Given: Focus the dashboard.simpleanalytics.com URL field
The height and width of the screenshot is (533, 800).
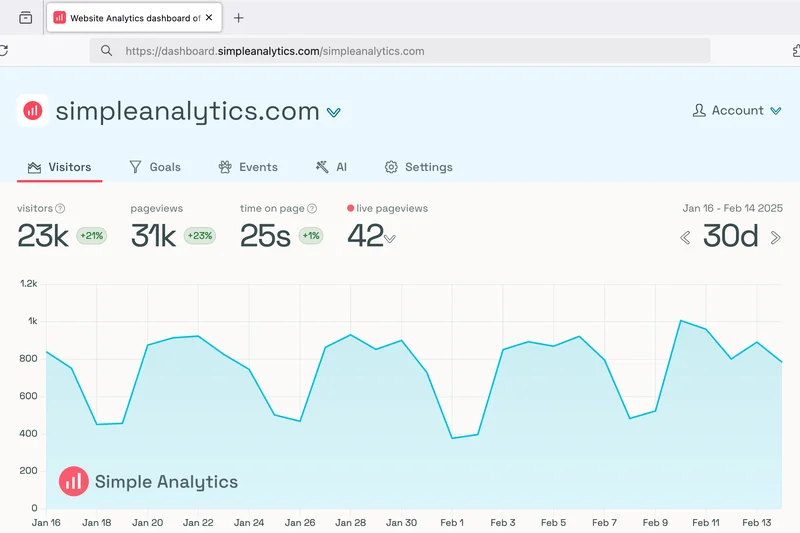Looking at the screenshot, I should point(399,50).
